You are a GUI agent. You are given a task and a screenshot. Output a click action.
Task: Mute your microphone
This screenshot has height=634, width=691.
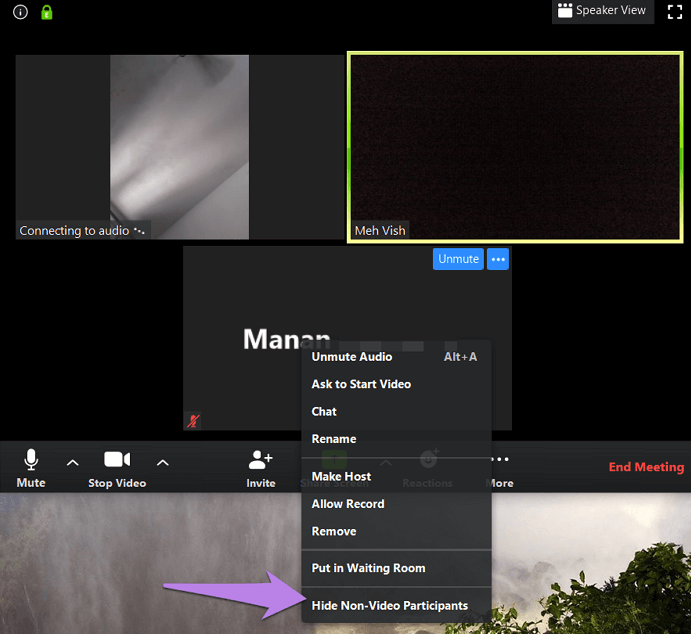click(31, 468)
